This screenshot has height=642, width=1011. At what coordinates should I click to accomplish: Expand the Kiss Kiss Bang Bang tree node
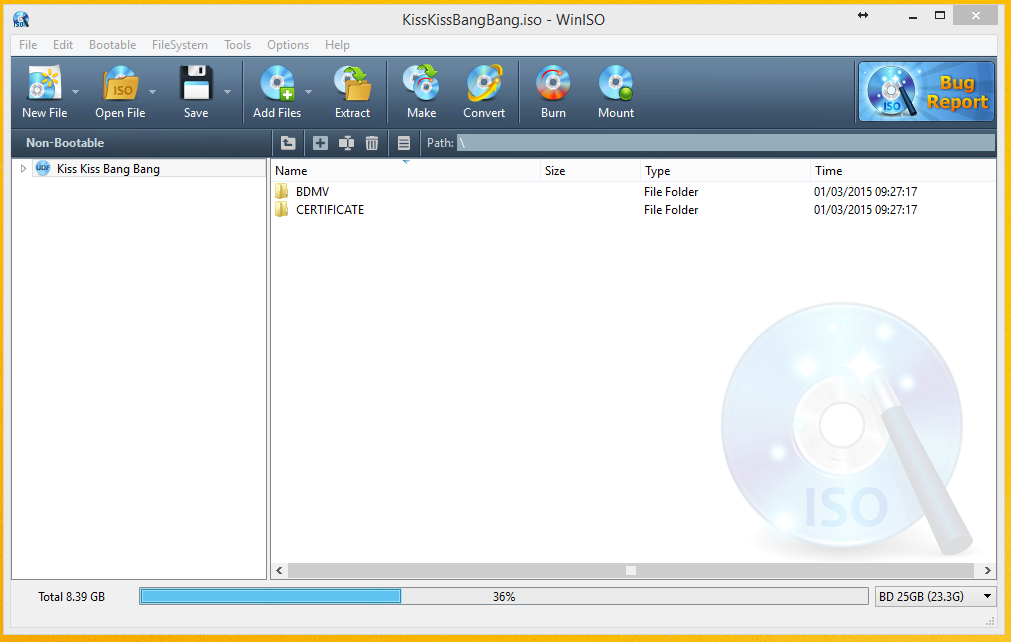(23, 169)
